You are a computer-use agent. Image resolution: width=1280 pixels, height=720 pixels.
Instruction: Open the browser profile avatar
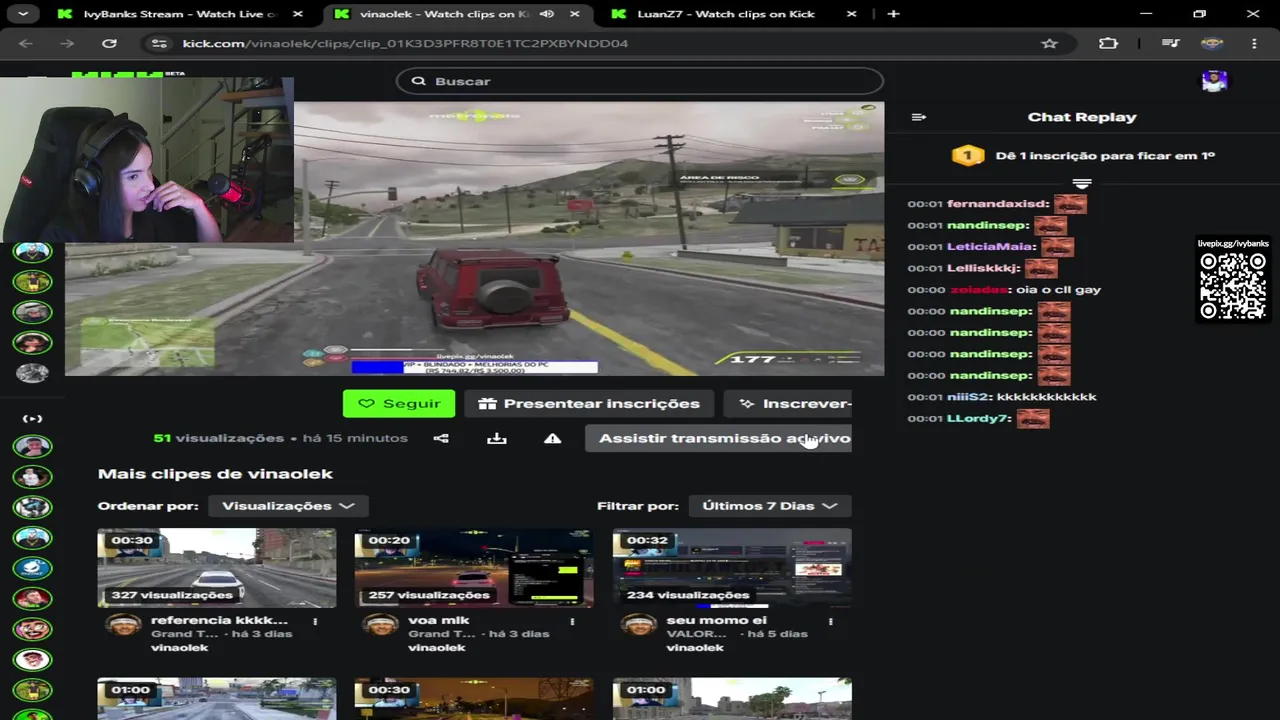tap(1212, 44)
